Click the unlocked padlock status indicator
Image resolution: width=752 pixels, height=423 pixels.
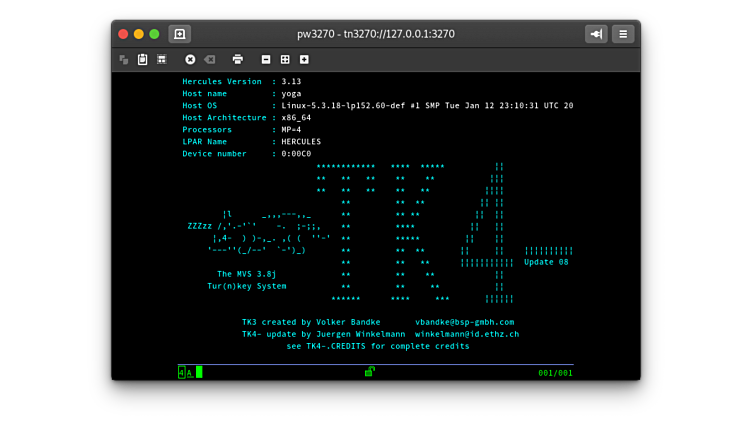tap(370, 371)
